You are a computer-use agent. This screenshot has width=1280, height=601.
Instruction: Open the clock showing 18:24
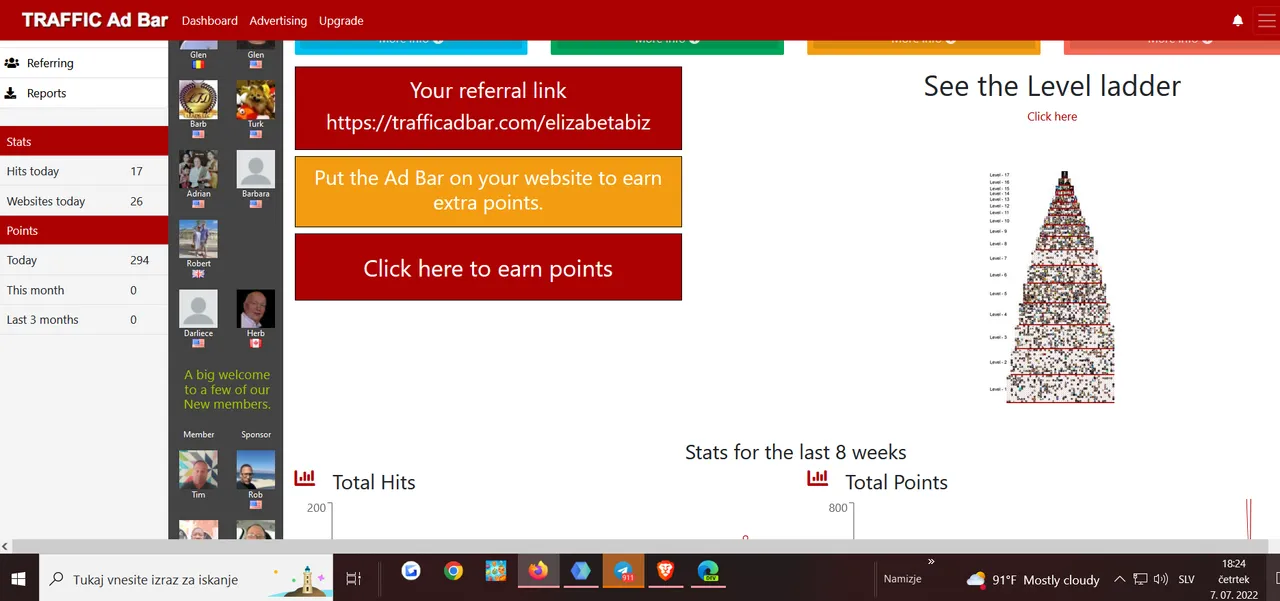click(x=1233, y=579)
